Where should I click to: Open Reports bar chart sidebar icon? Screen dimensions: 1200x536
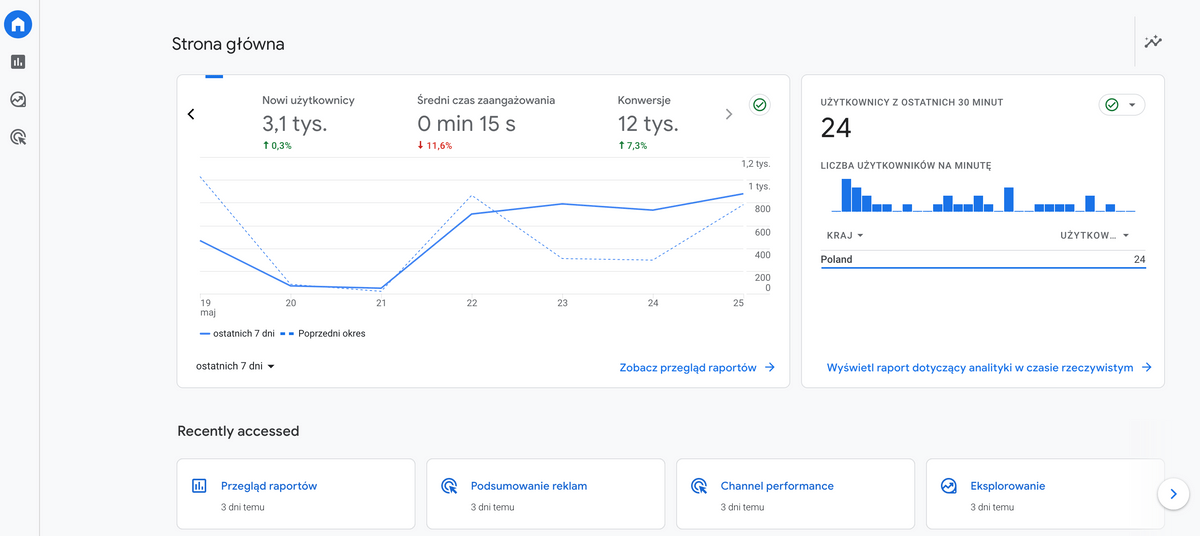tap(18, 62)
